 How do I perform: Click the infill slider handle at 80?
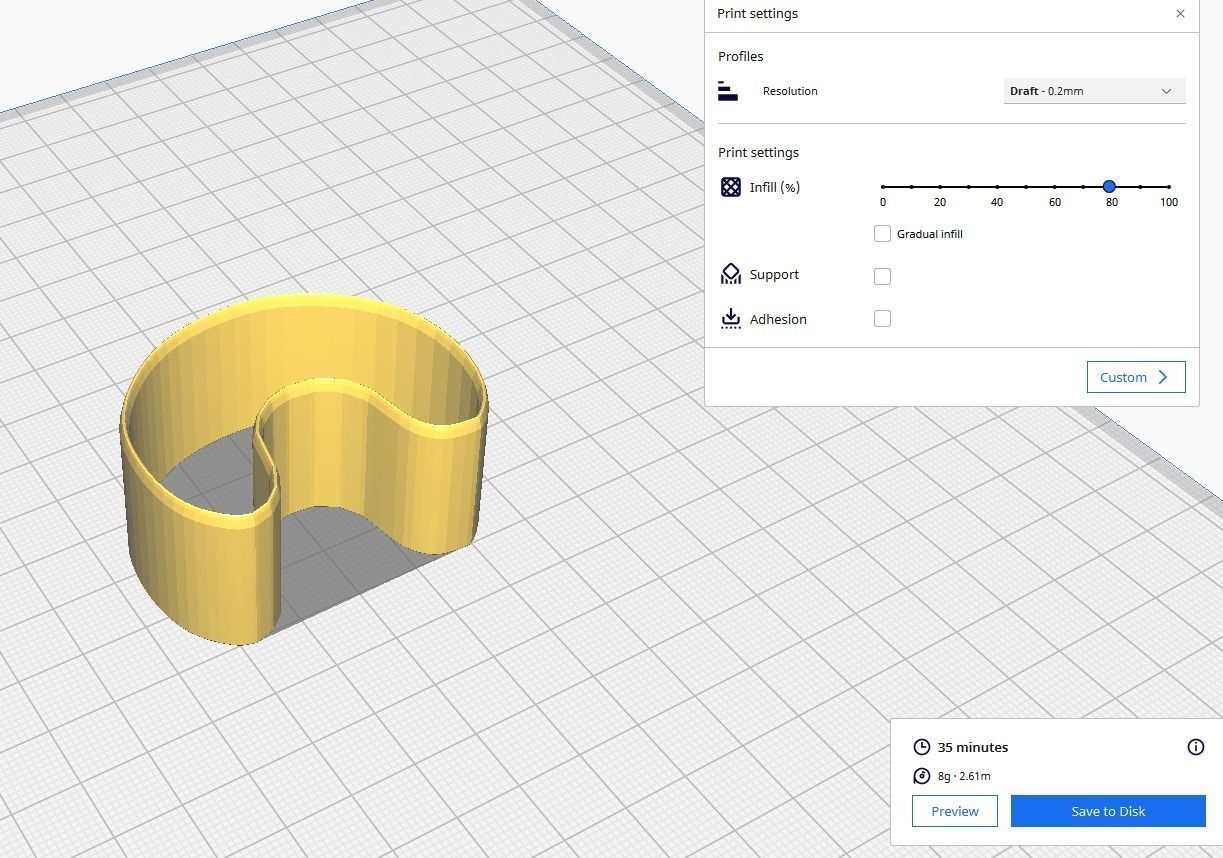tap(1110, 187)
